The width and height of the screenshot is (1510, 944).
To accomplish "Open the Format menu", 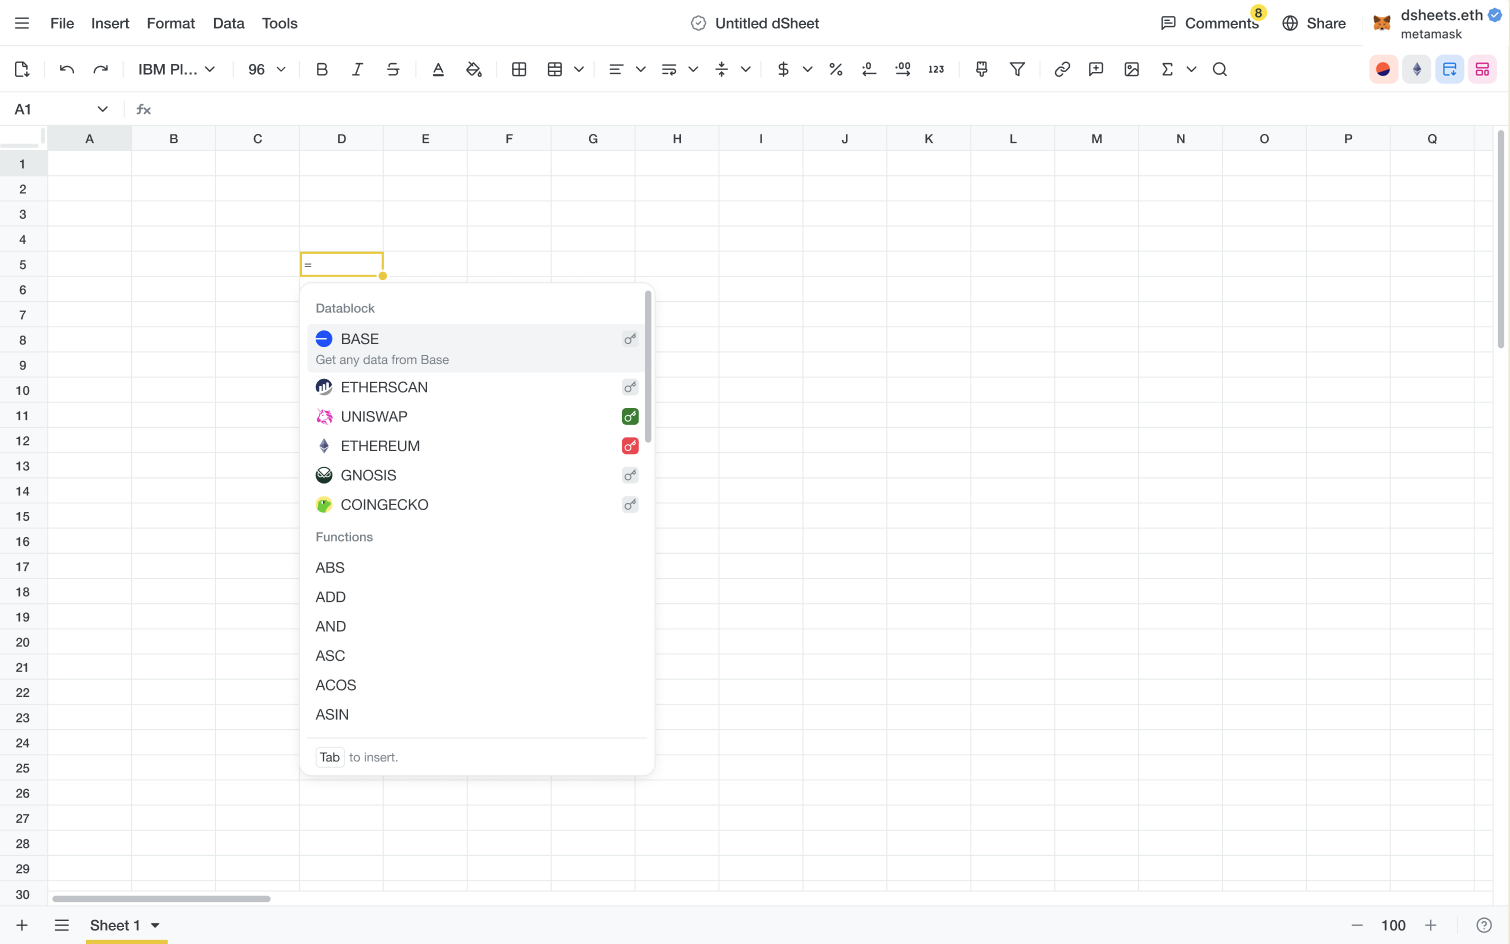I will tap(170, 23).
